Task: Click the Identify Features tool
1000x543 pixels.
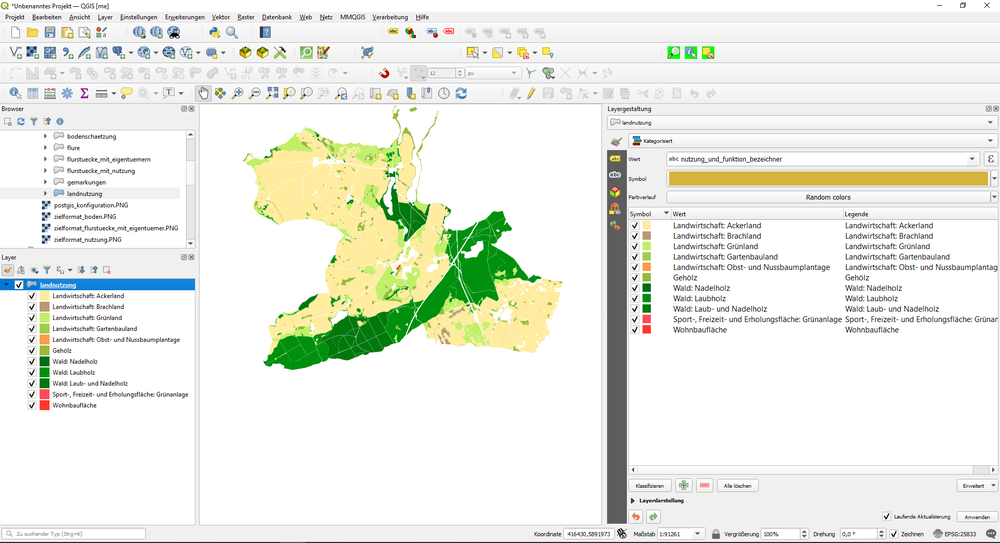Action: [x=15, y=93]
